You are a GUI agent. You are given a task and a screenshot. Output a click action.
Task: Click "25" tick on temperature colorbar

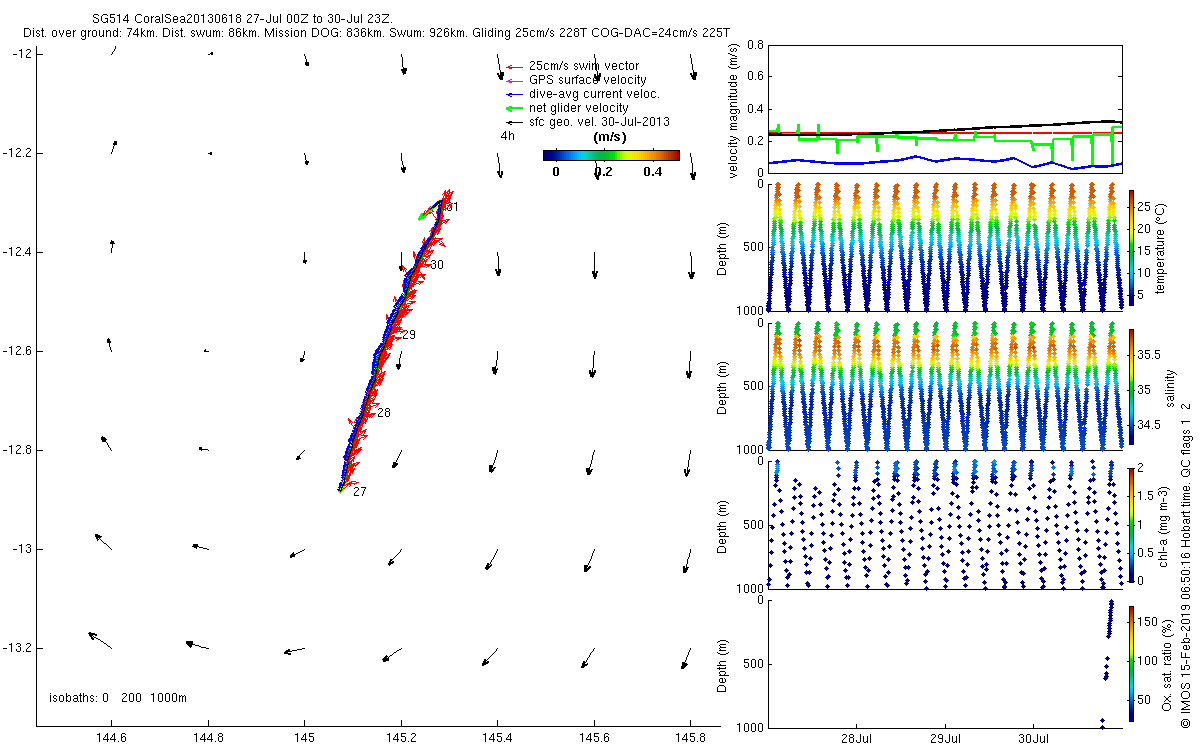1144,205
